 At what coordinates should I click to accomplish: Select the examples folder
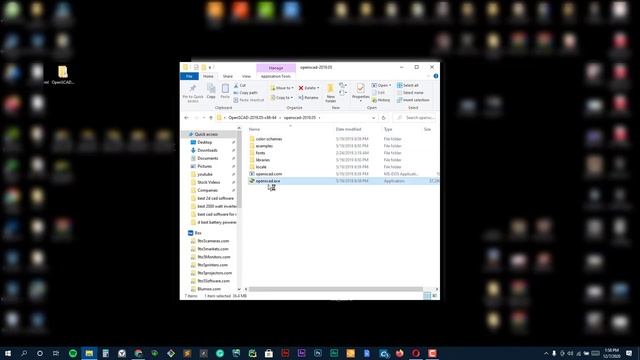click(264, 146)
